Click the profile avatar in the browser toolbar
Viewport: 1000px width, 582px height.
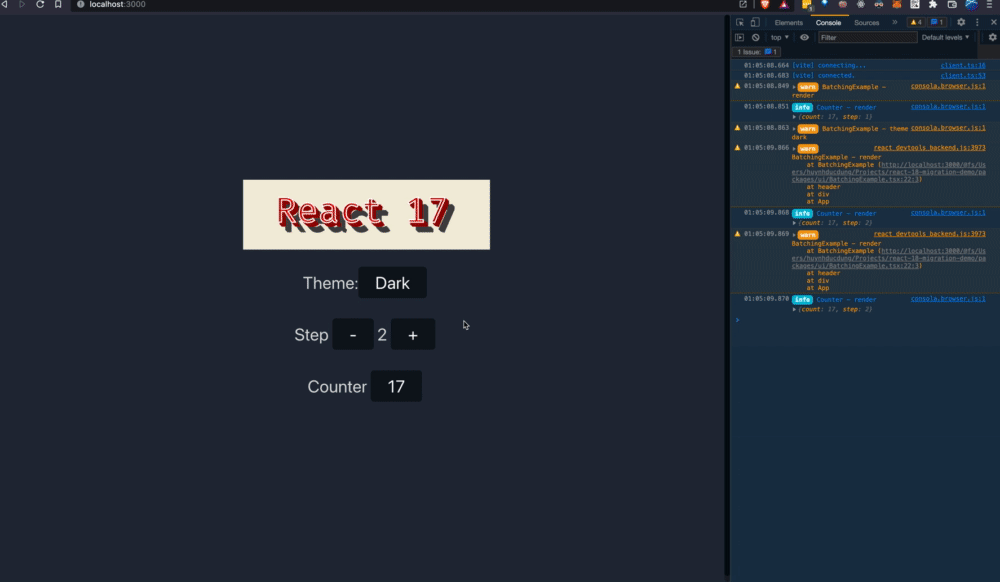(971, 4)
